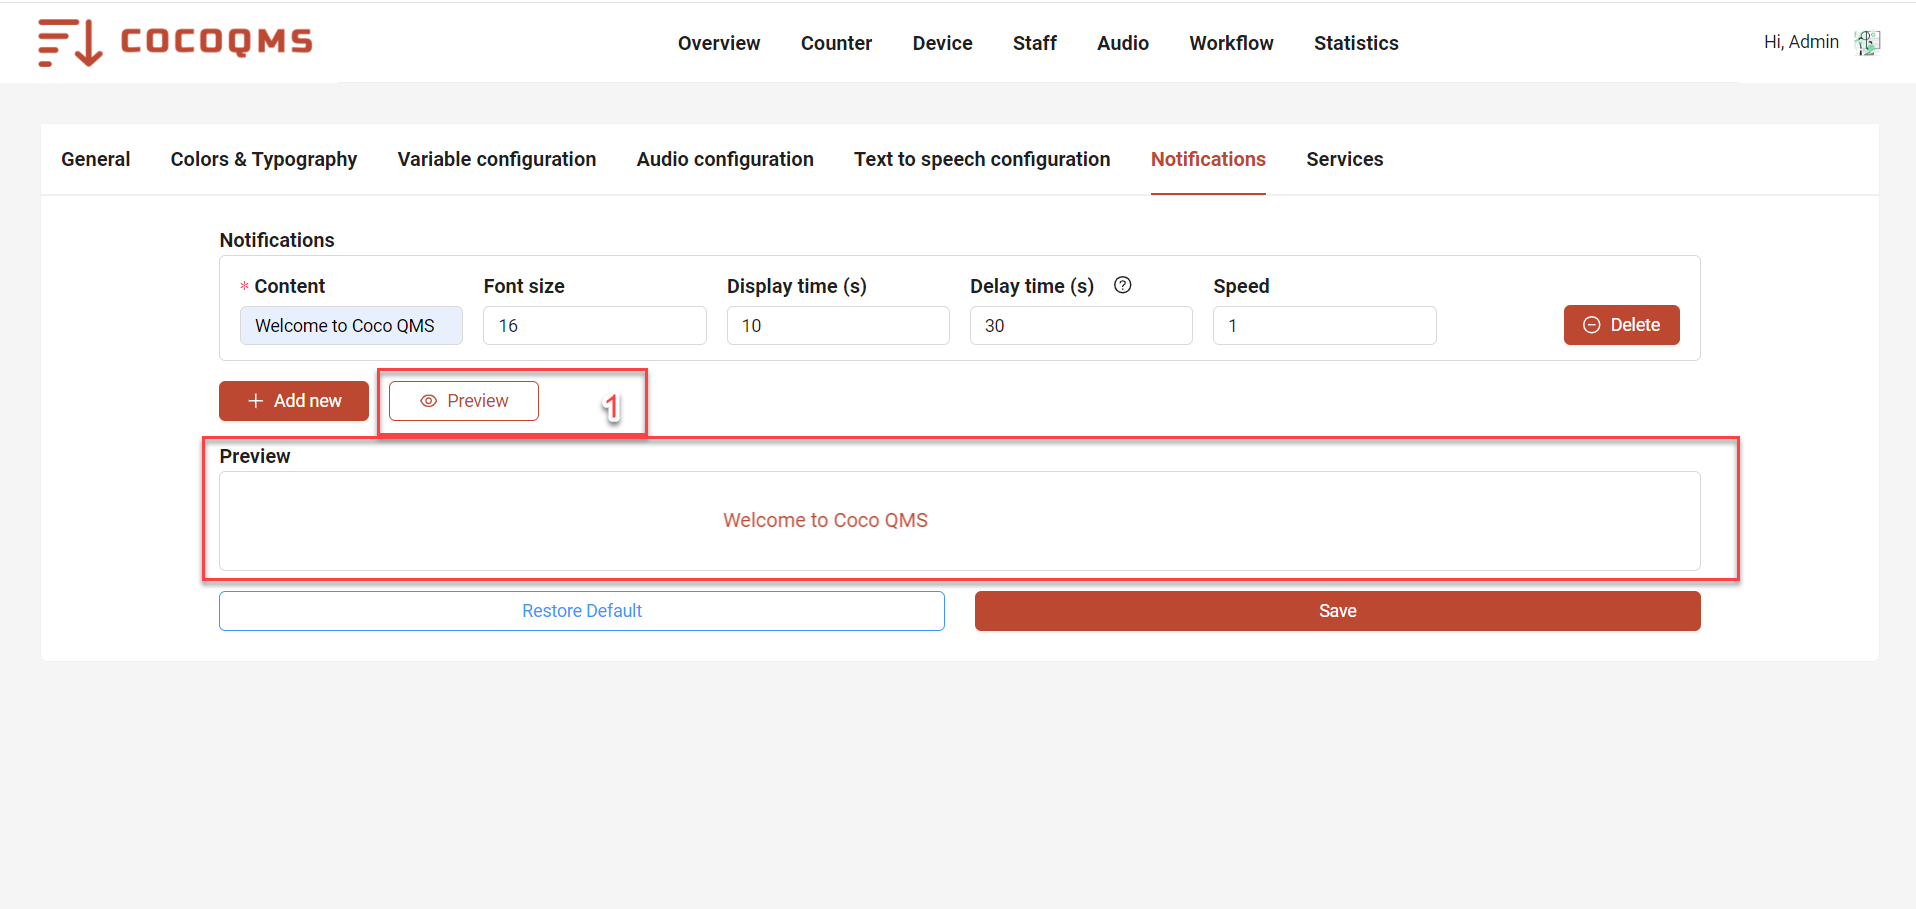Open the Admin avatar icon
This screenshot has width=1916, height=909.
coord(1867,43)
